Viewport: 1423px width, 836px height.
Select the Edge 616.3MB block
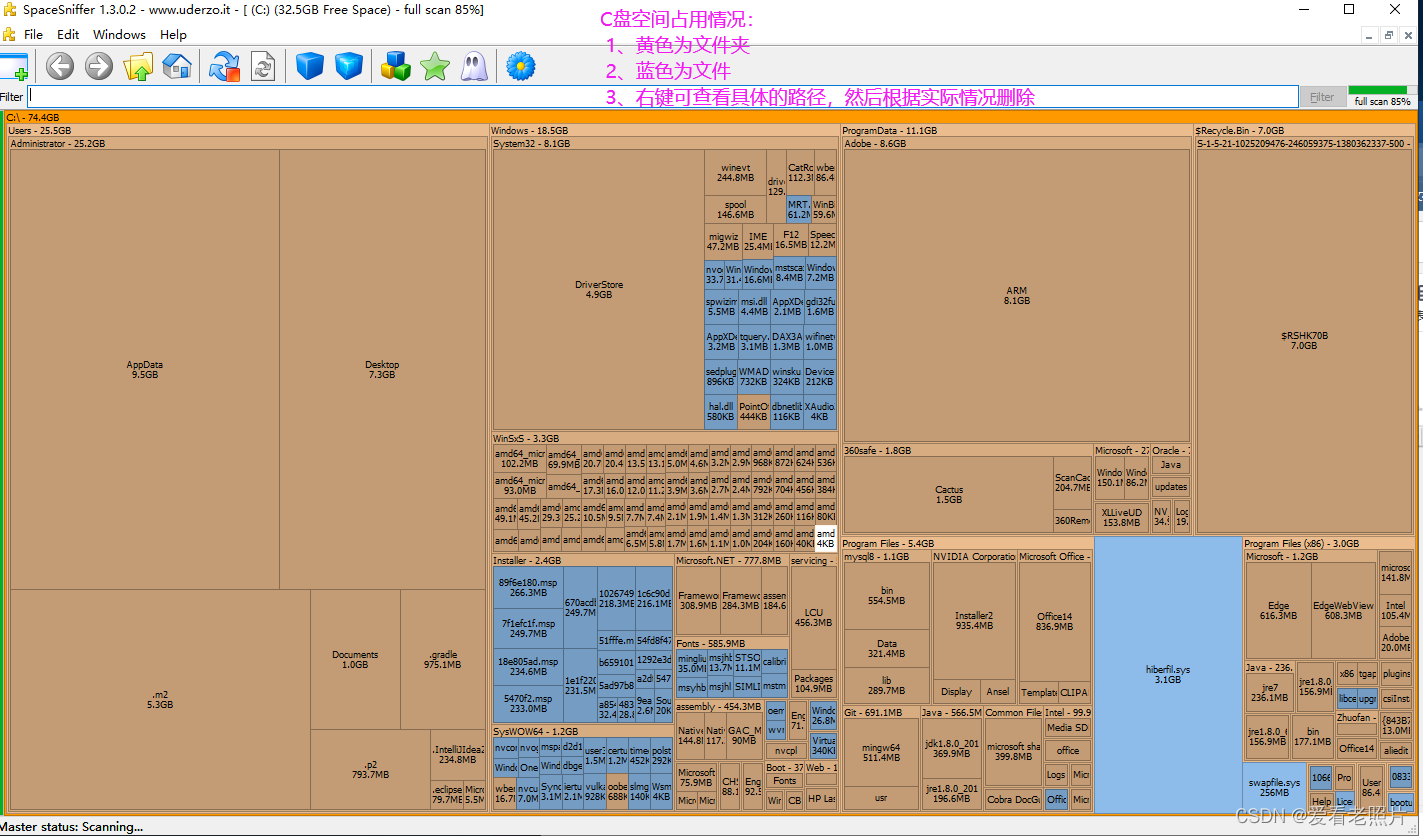[1279, 610]
